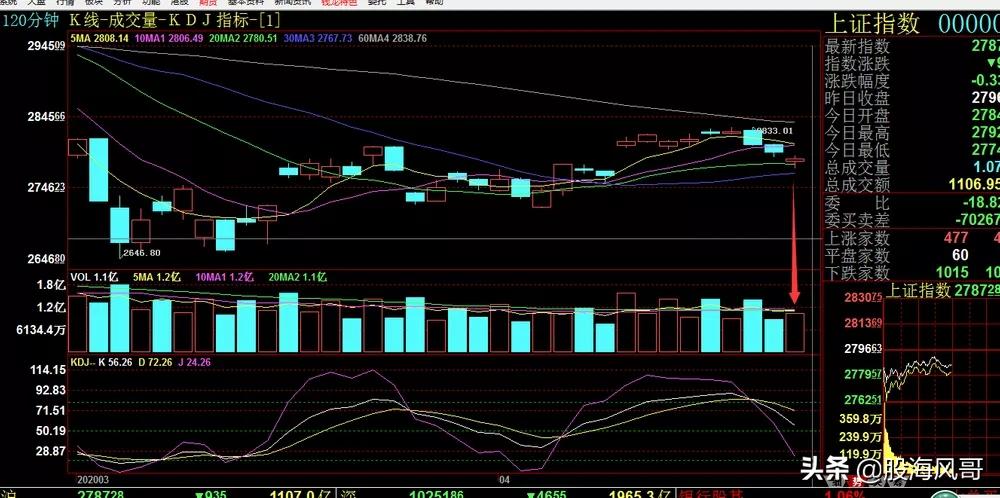1000x498 pixels.
Task: Click the K 56.26 indicator value
Action: (x=115, y=362)
